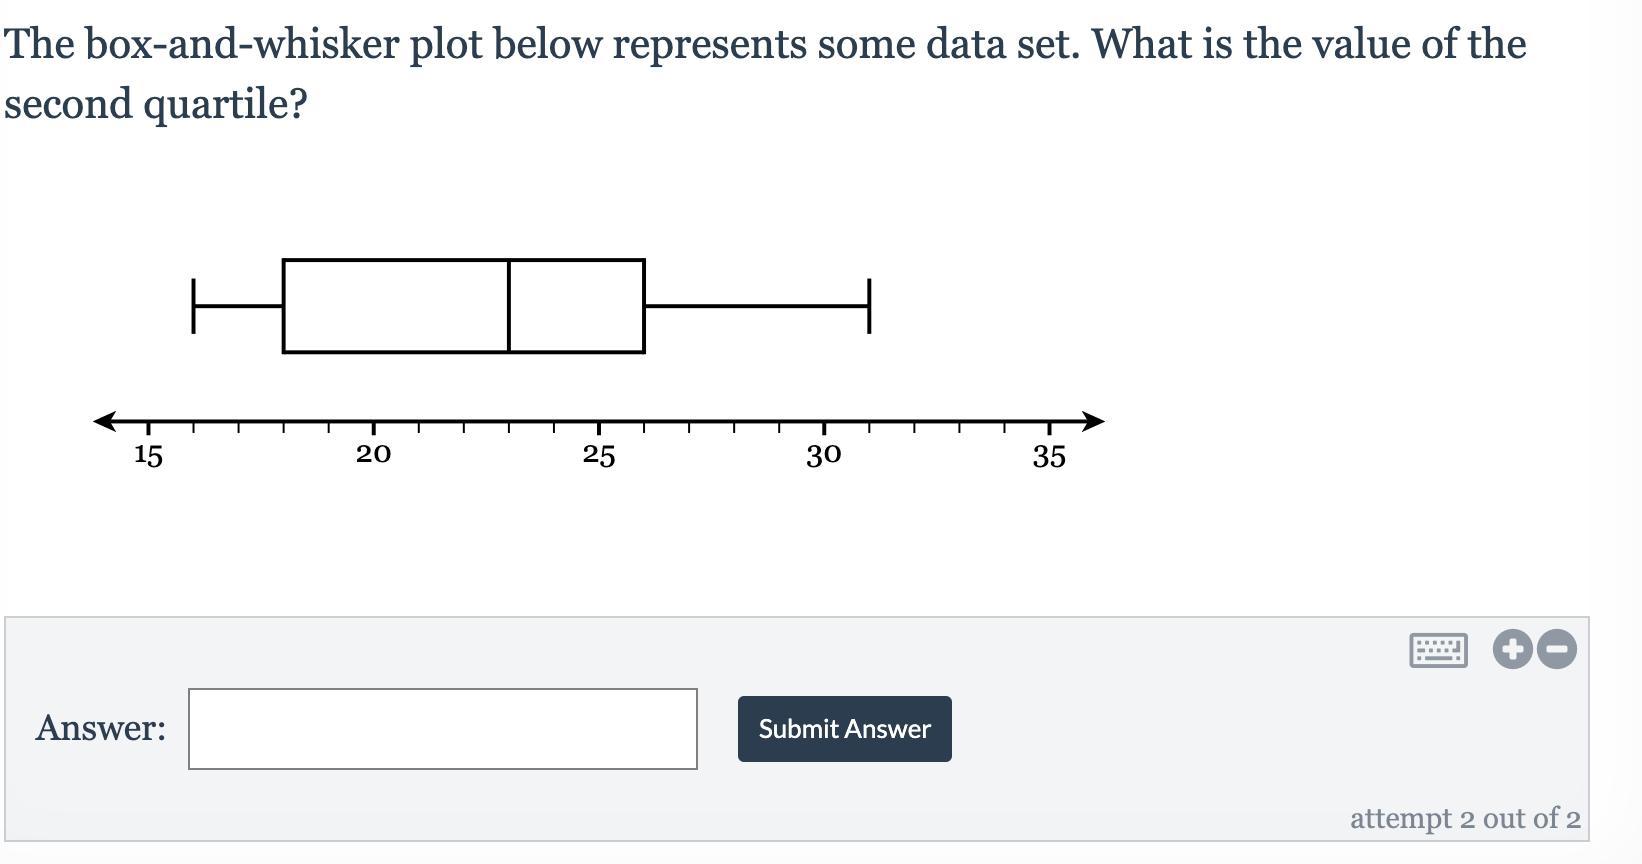Click the axis label 20
This screenshot has height=864, width=1642.
[x=373, y=455]
